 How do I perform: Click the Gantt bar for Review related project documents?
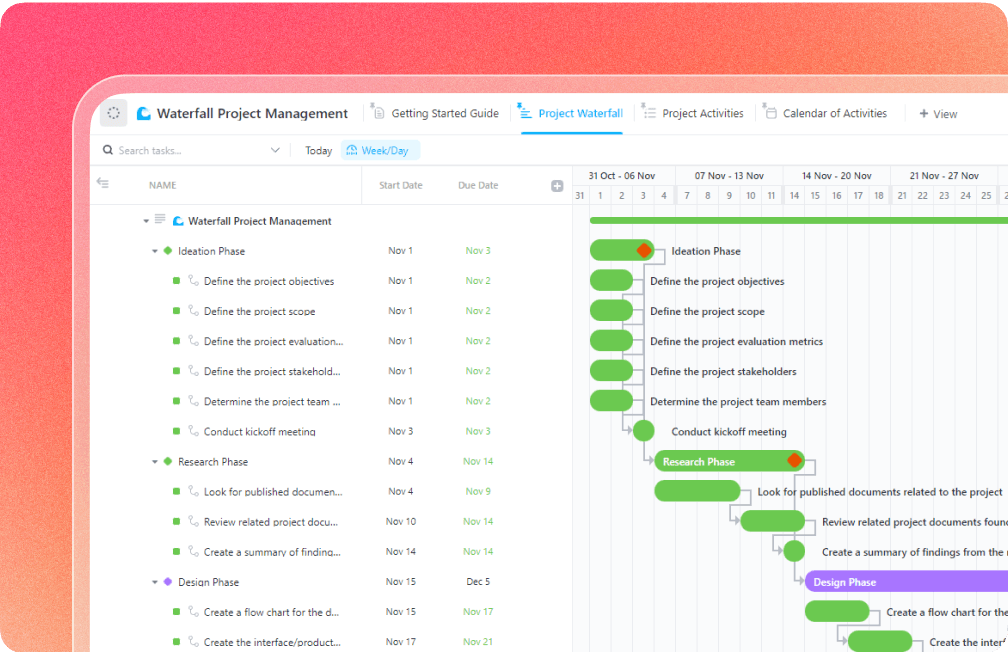(772, 521)
